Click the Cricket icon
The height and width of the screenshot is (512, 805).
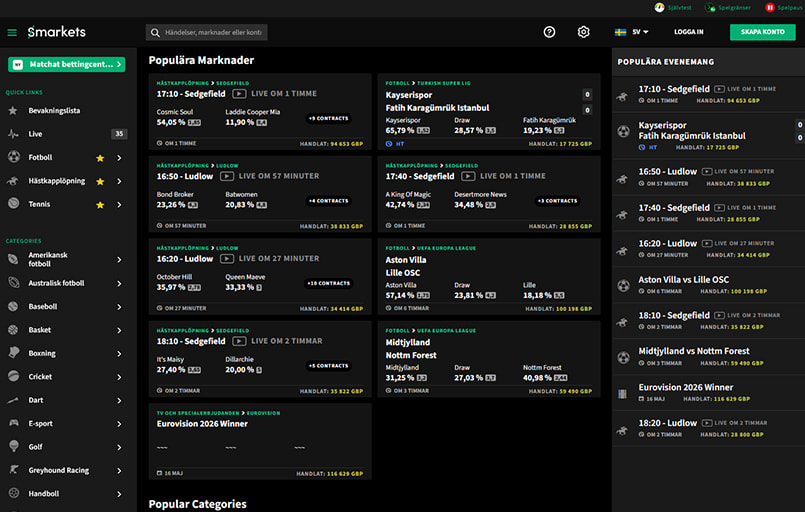[14, 376]
